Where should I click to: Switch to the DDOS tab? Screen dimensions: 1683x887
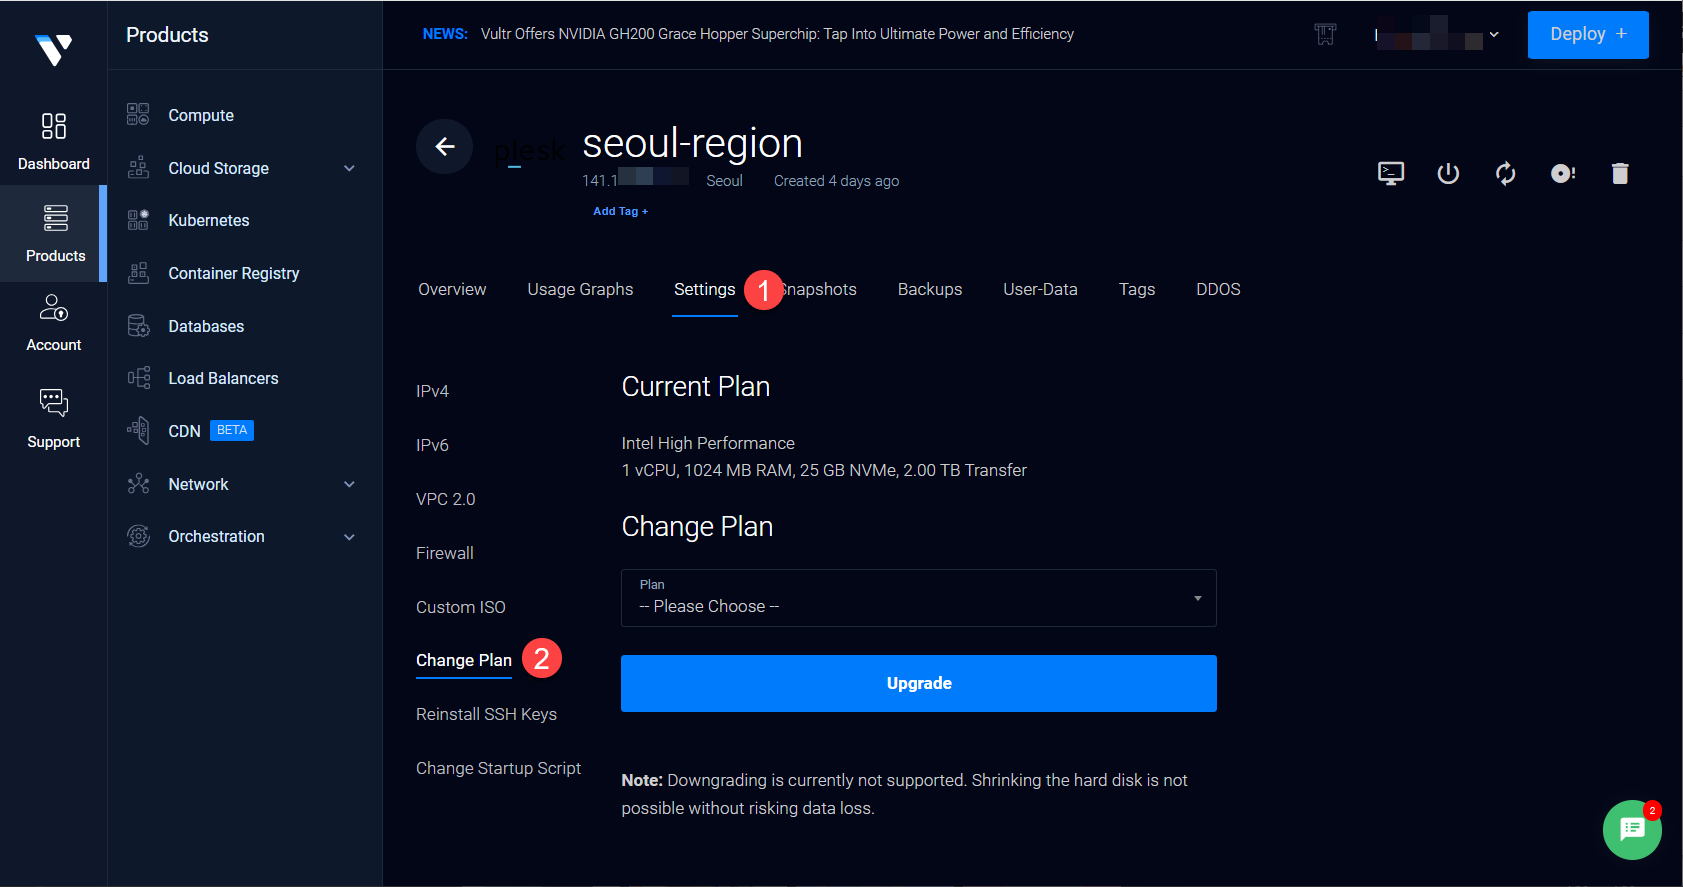[1218, 289]
